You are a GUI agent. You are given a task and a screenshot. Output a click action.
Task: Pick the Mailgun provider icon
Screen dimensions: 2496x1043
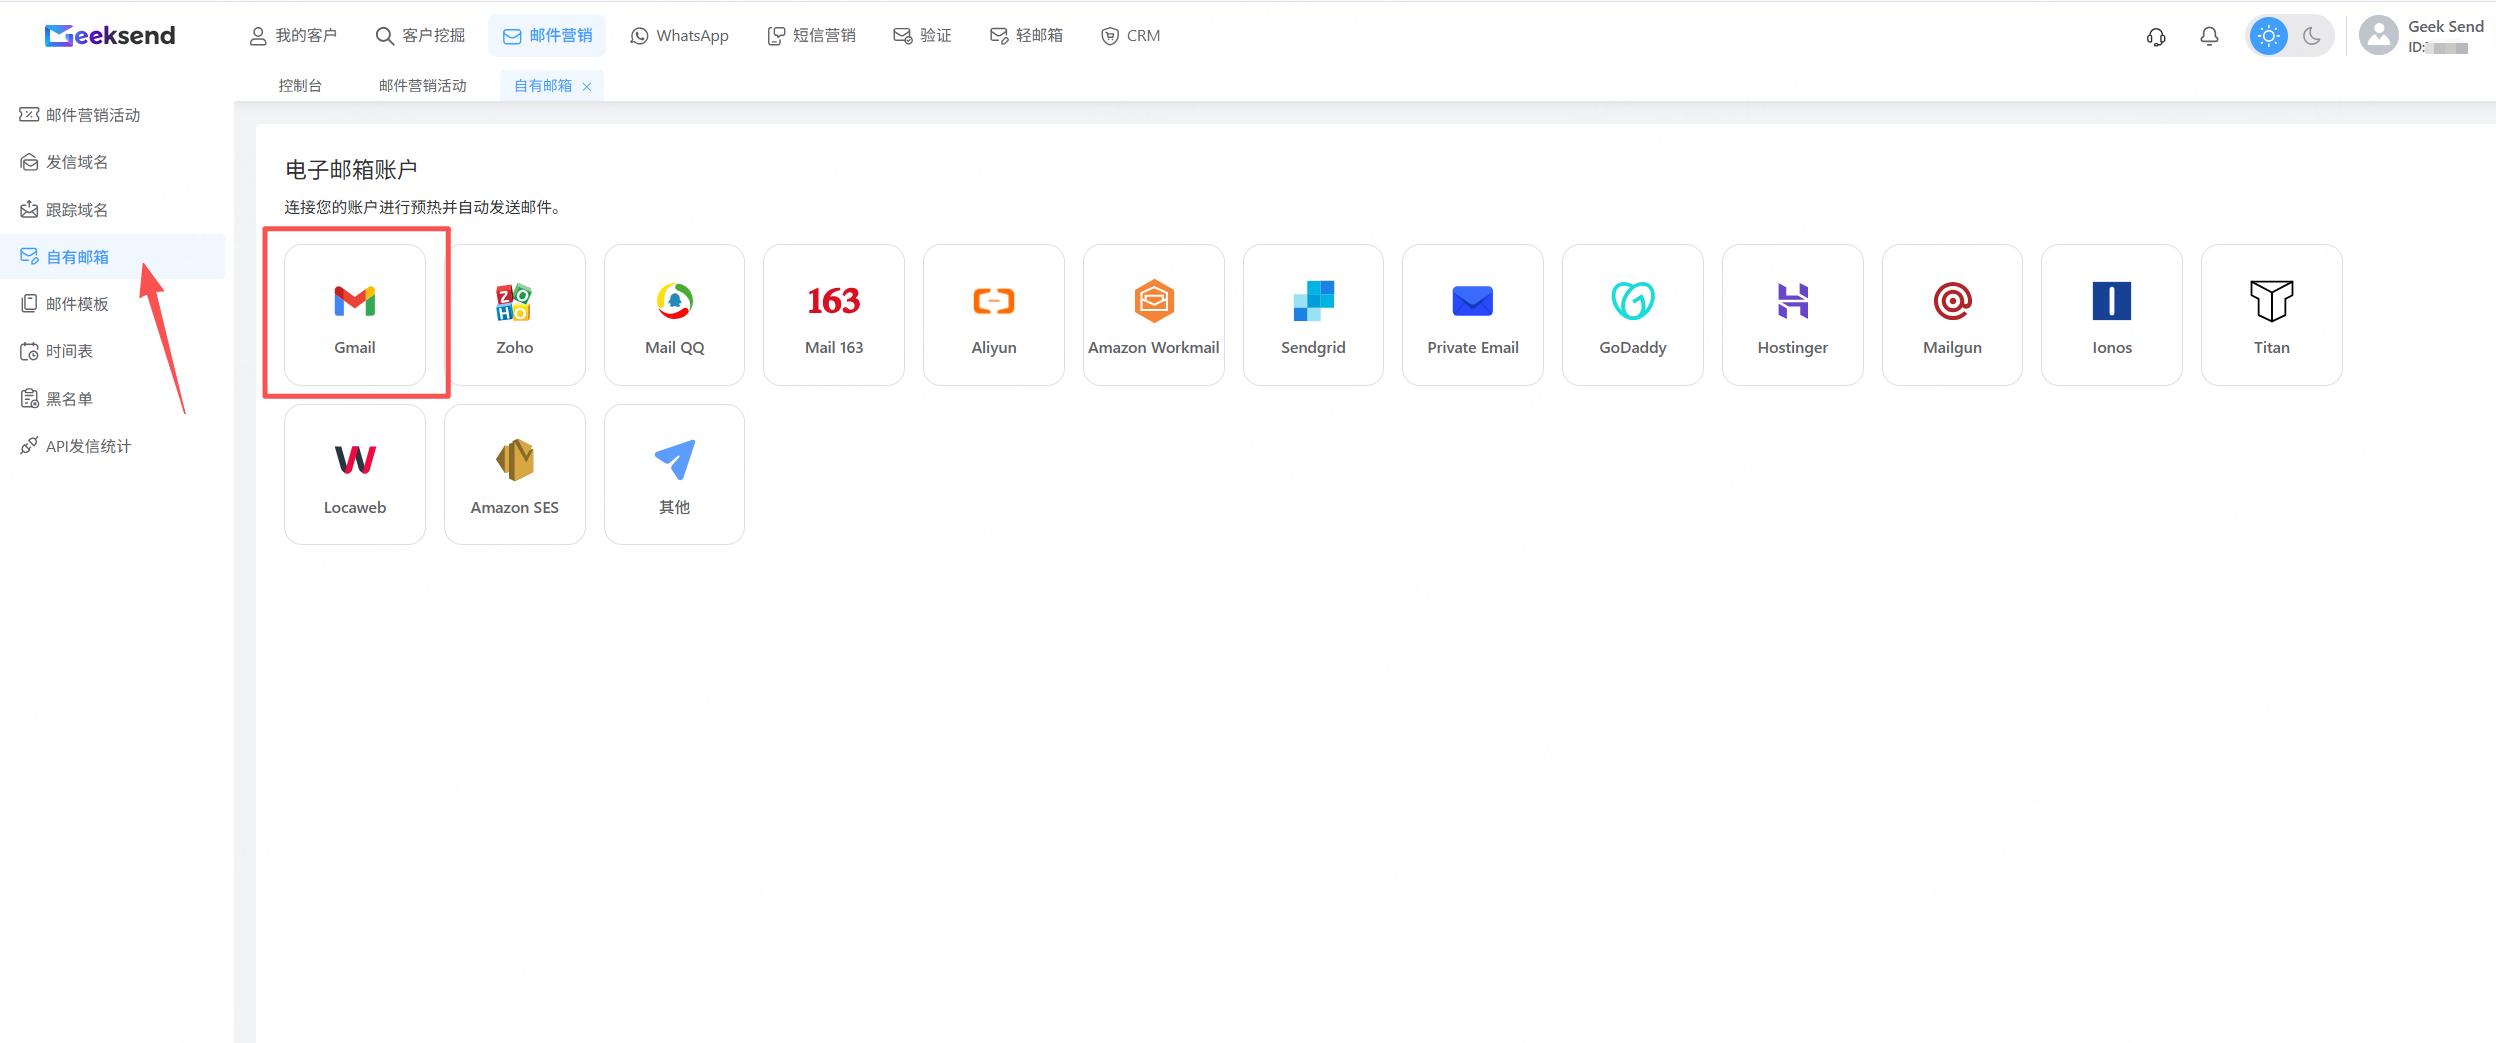[1952, 301]
